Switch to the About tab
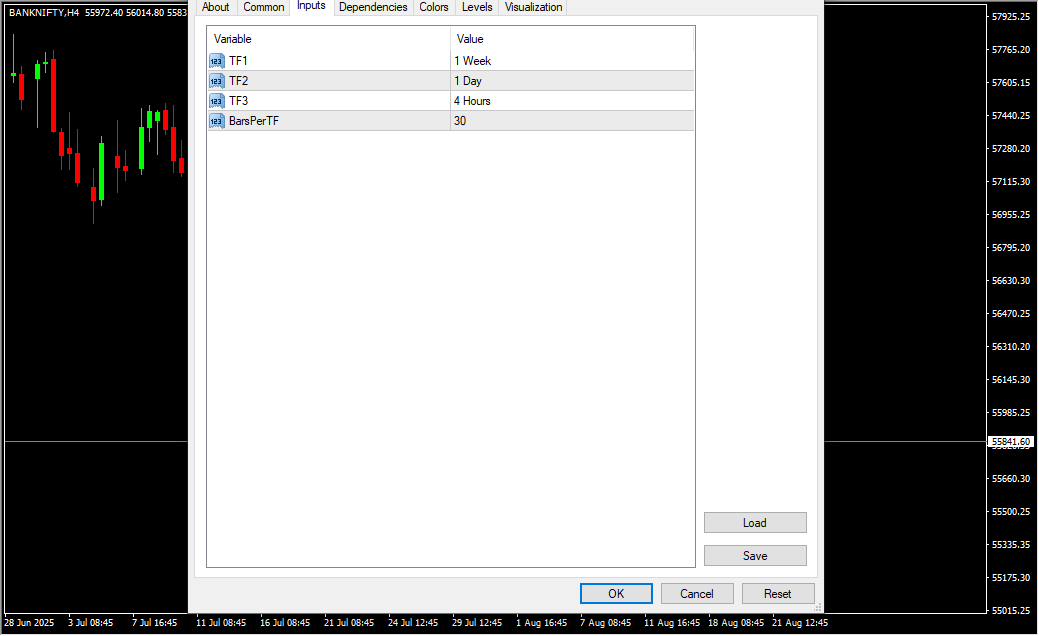 215,7
